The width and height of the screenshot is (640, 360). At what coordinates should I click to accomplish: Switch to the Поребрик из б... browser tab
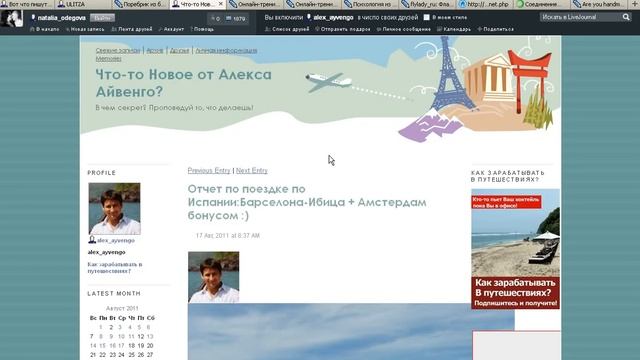coord(140,4)
